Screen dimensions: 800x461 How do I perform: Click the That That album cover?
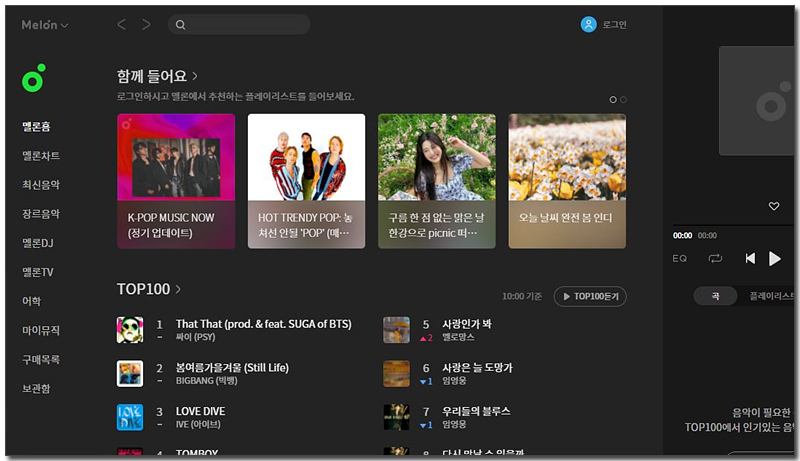click(x=130, y=329)
